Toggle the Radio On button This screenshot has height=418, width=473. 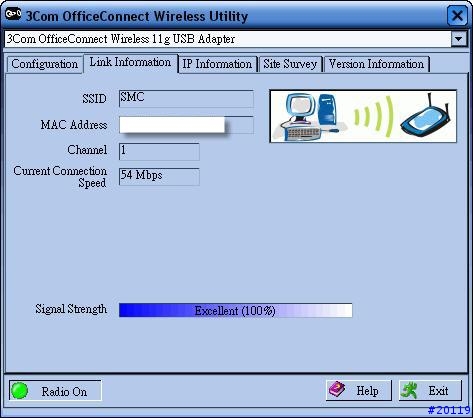pos(55,391)
